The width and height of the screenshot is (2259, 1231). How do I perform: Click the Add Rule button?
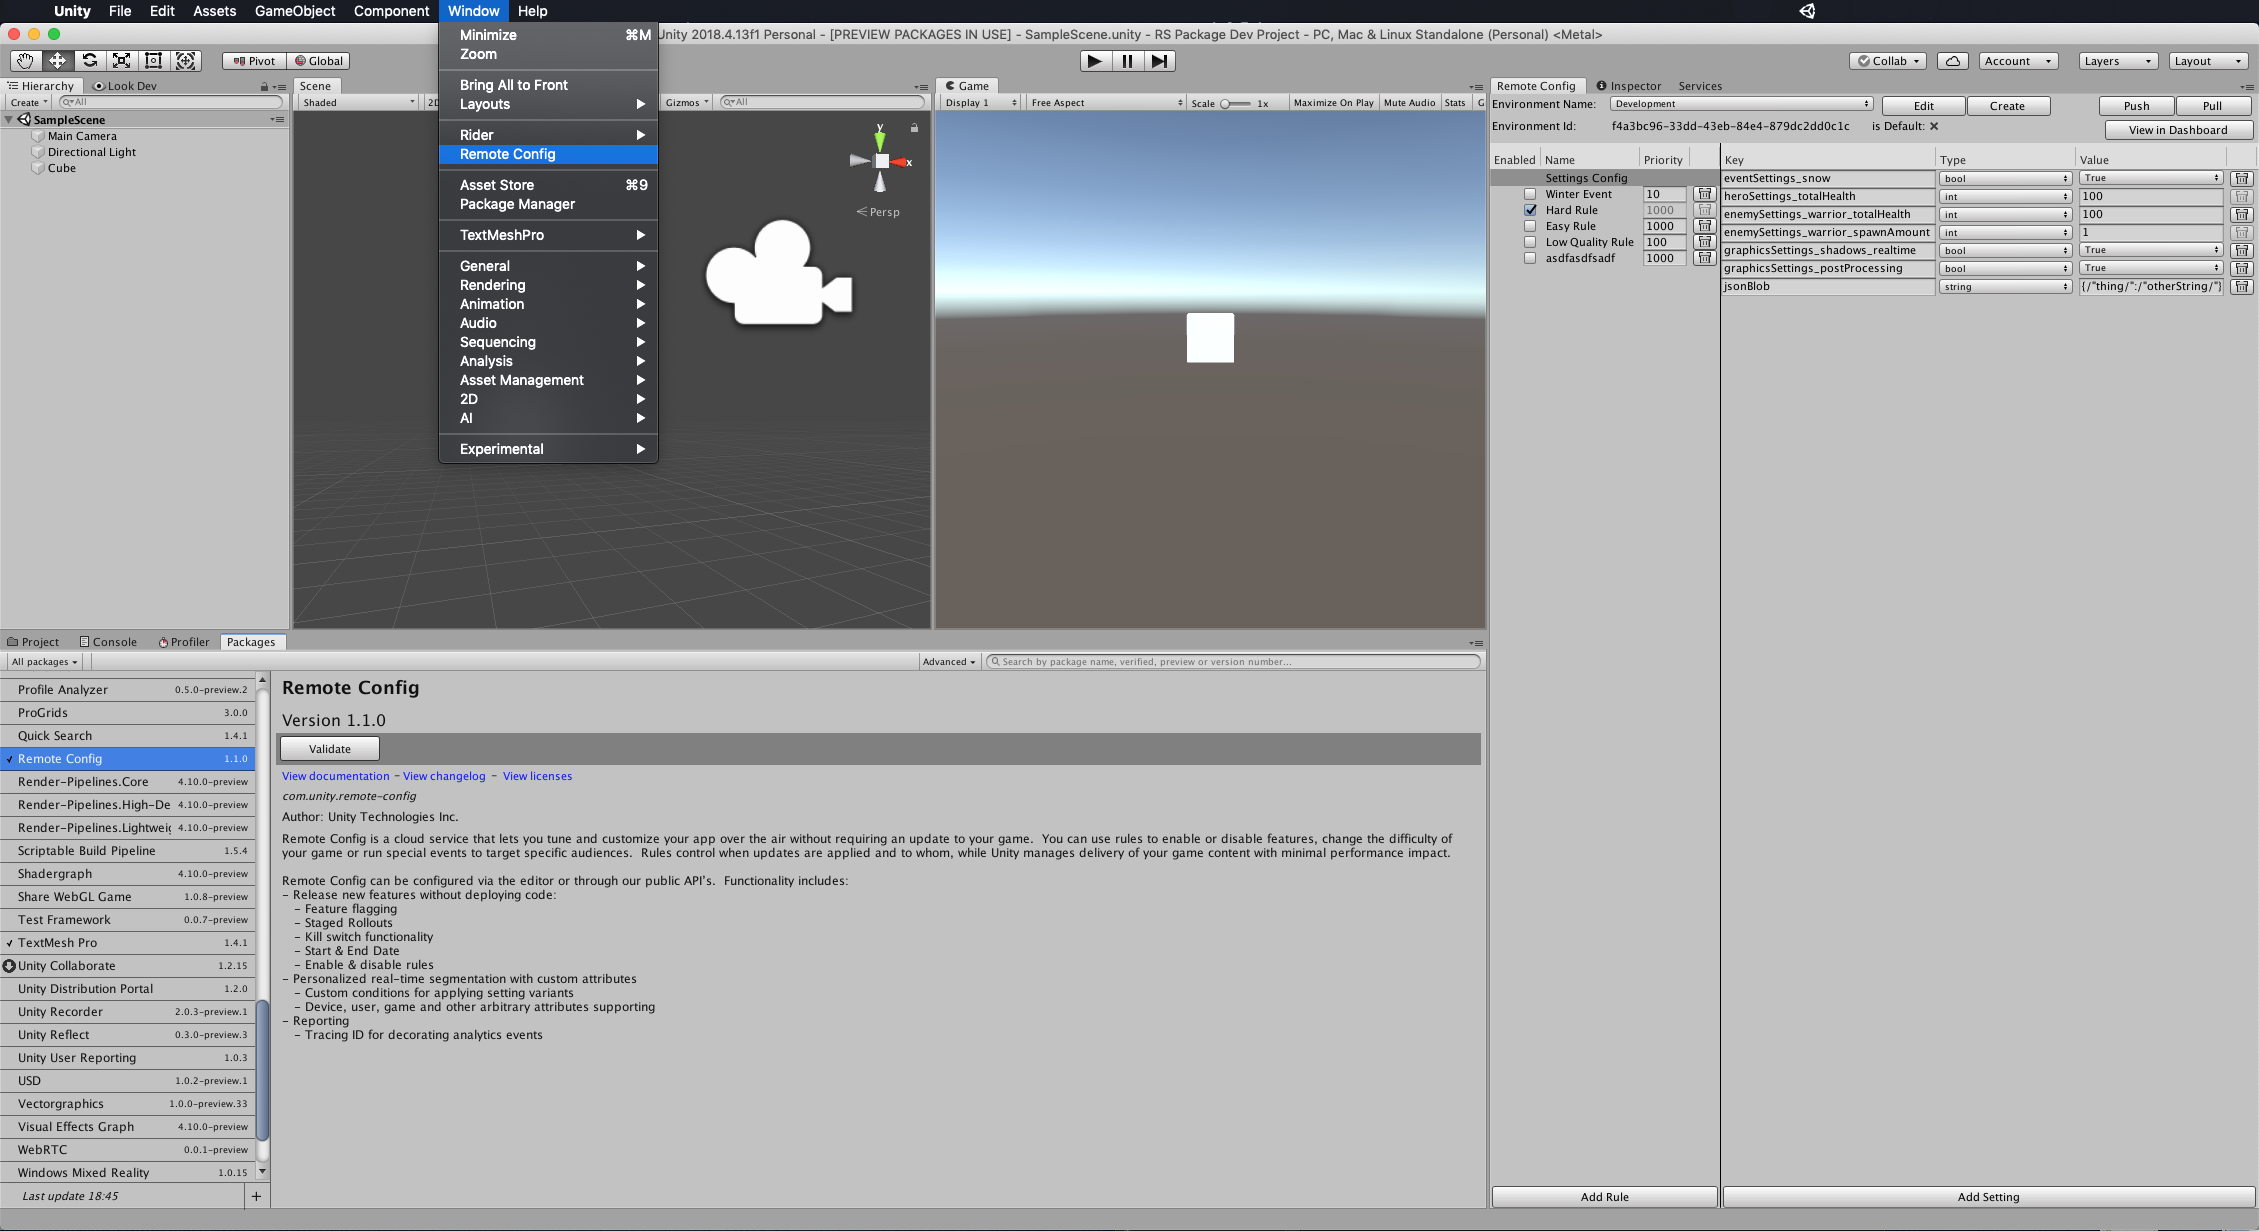(x=1603, y=1198)
